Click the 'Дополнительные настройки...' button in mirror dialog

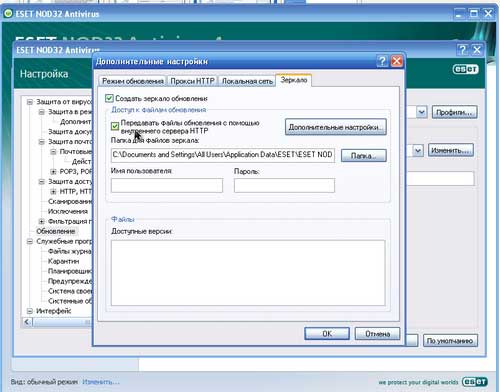tap(336, 127)
